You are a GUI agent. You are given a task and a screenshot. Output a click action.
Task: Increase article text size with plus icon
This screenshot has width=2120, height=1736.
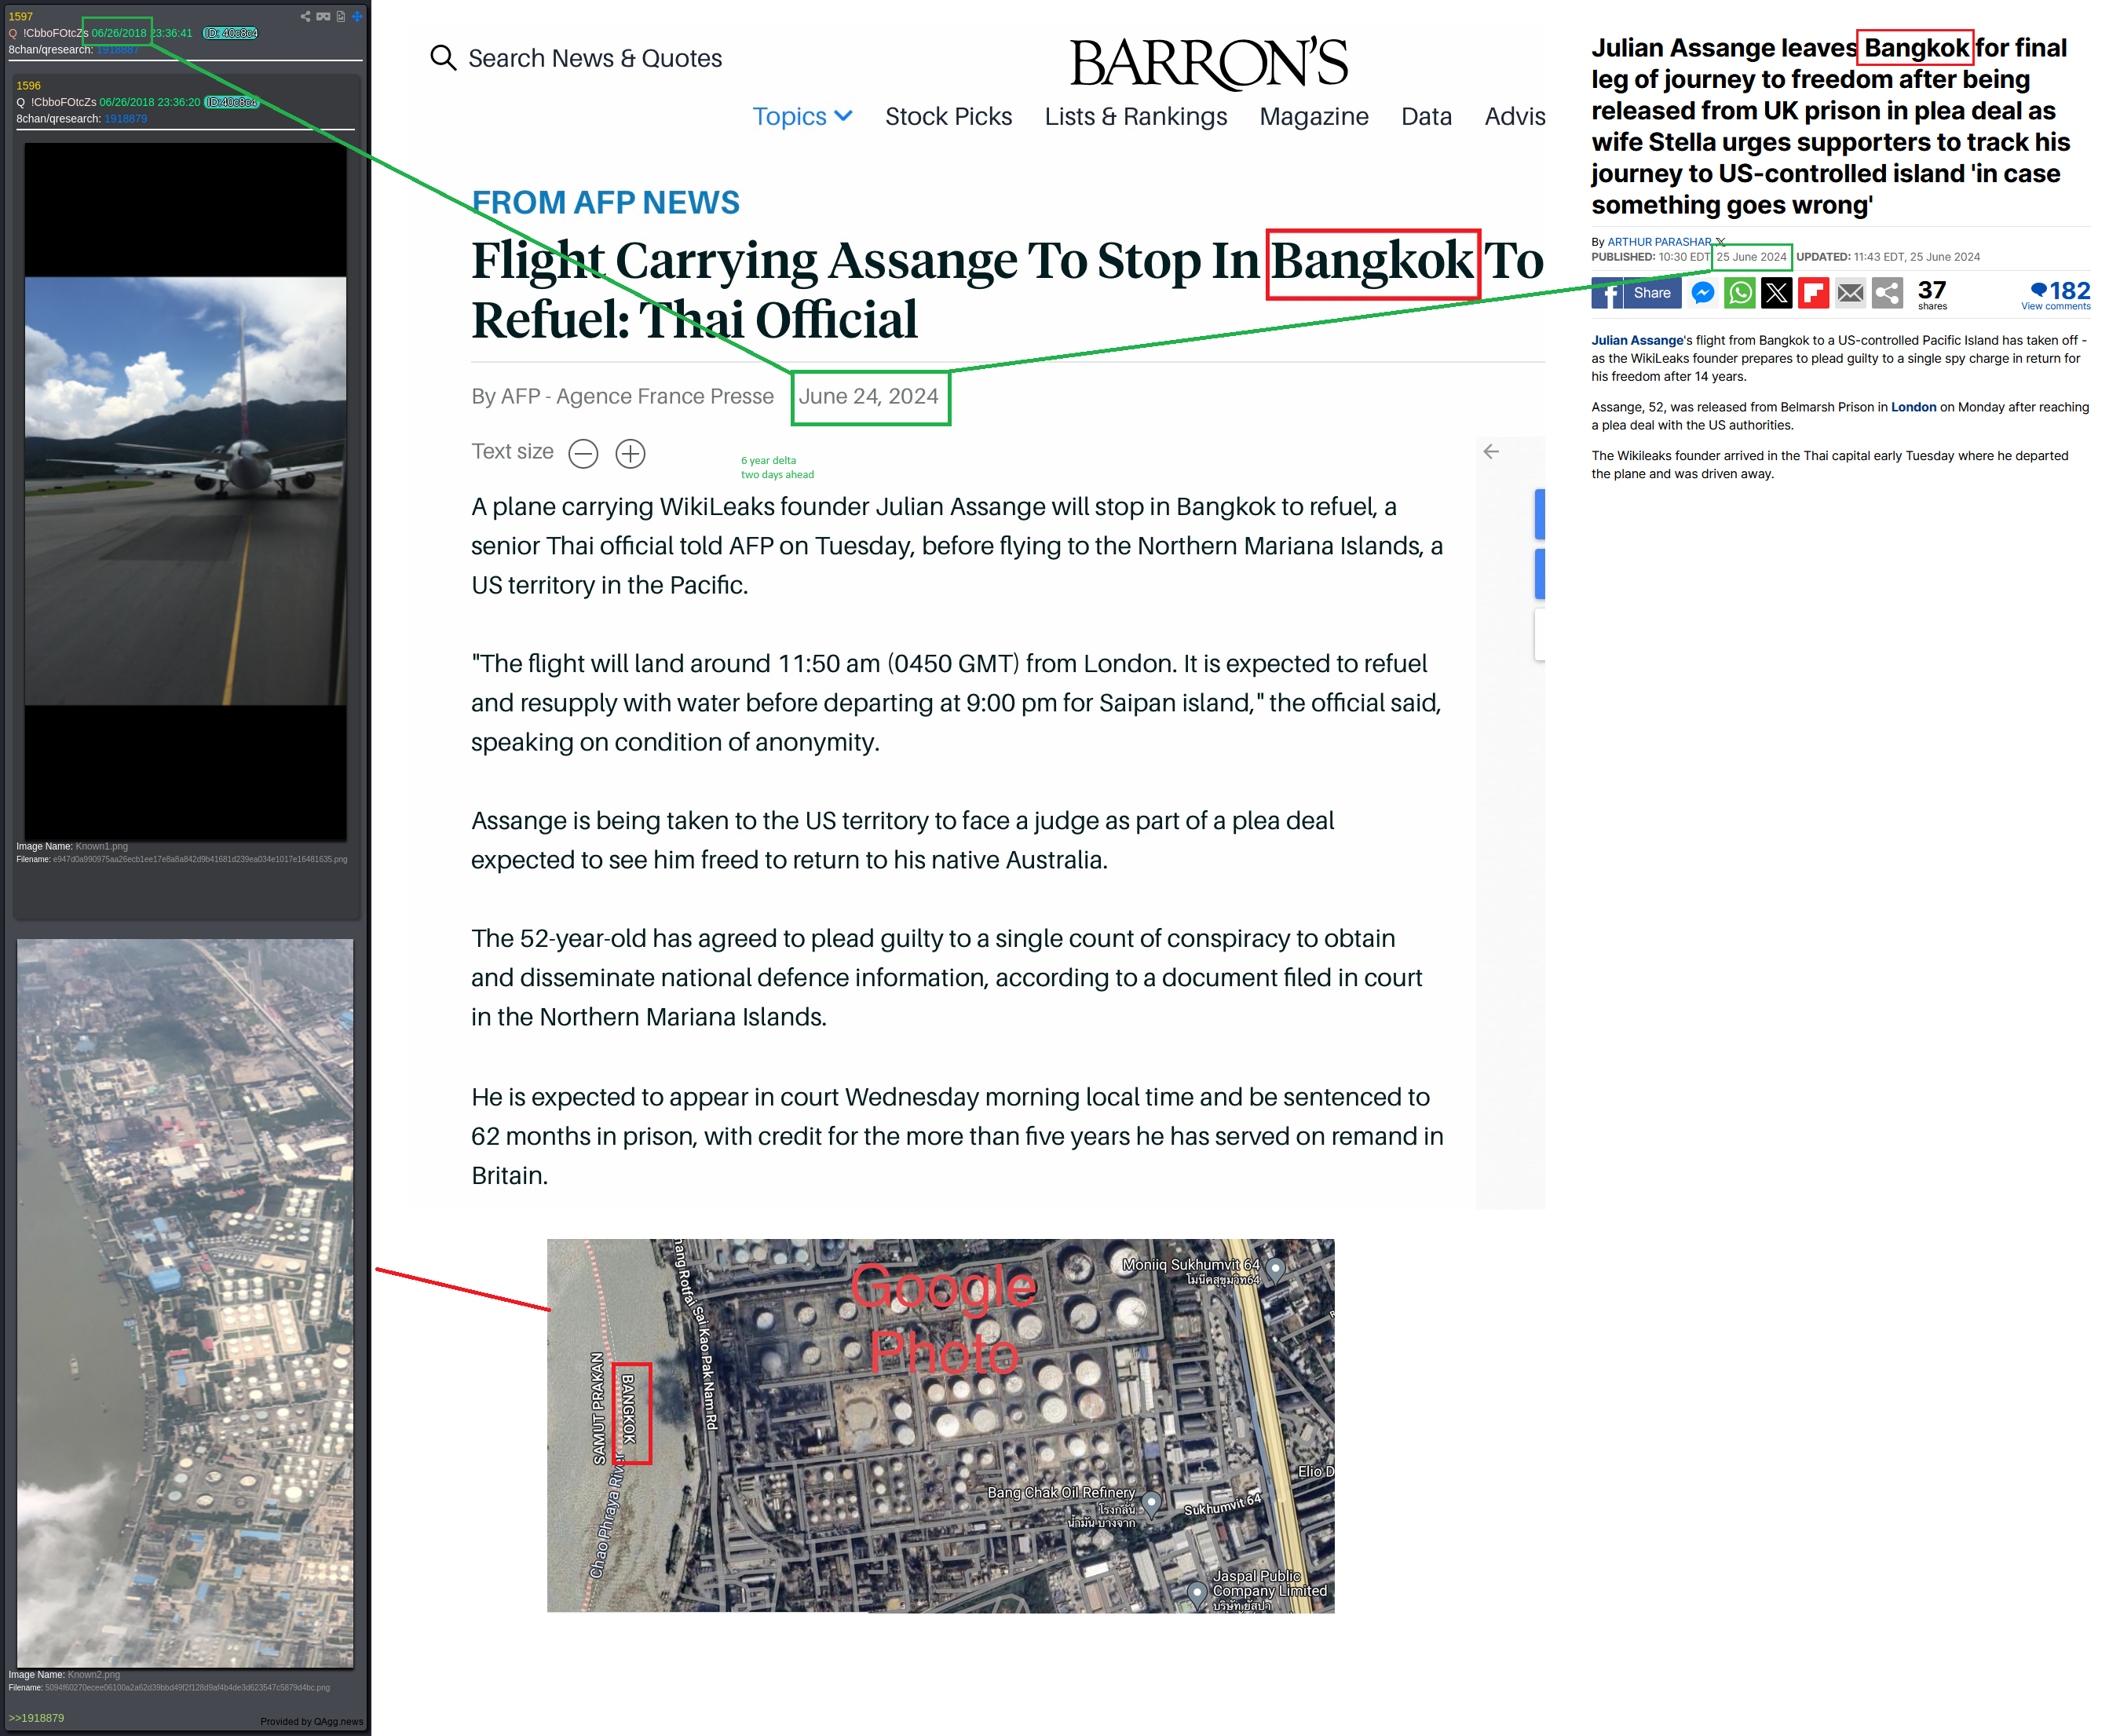click(630, 454)
